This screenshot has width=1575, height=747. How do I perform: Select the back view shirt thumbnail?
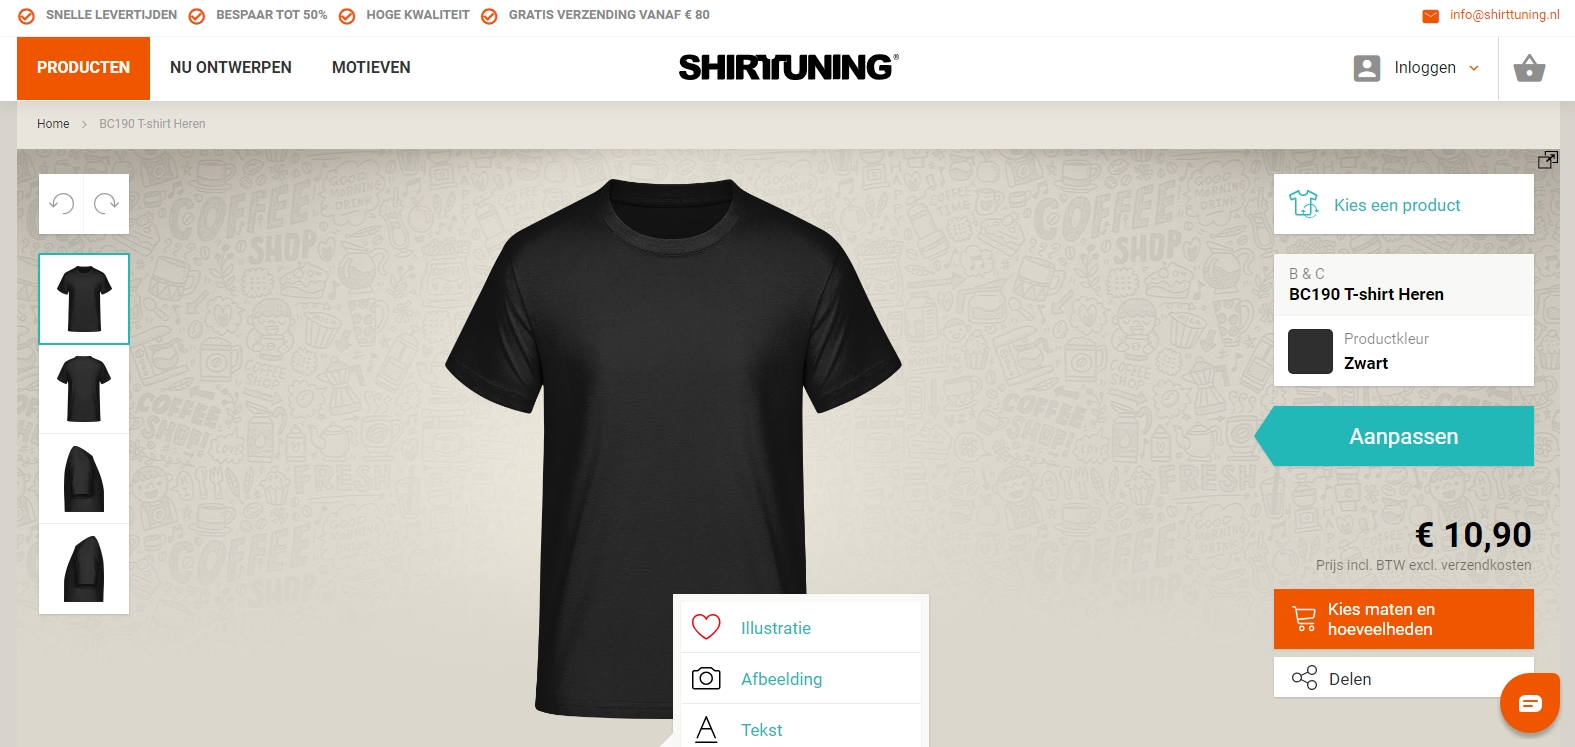84,389
